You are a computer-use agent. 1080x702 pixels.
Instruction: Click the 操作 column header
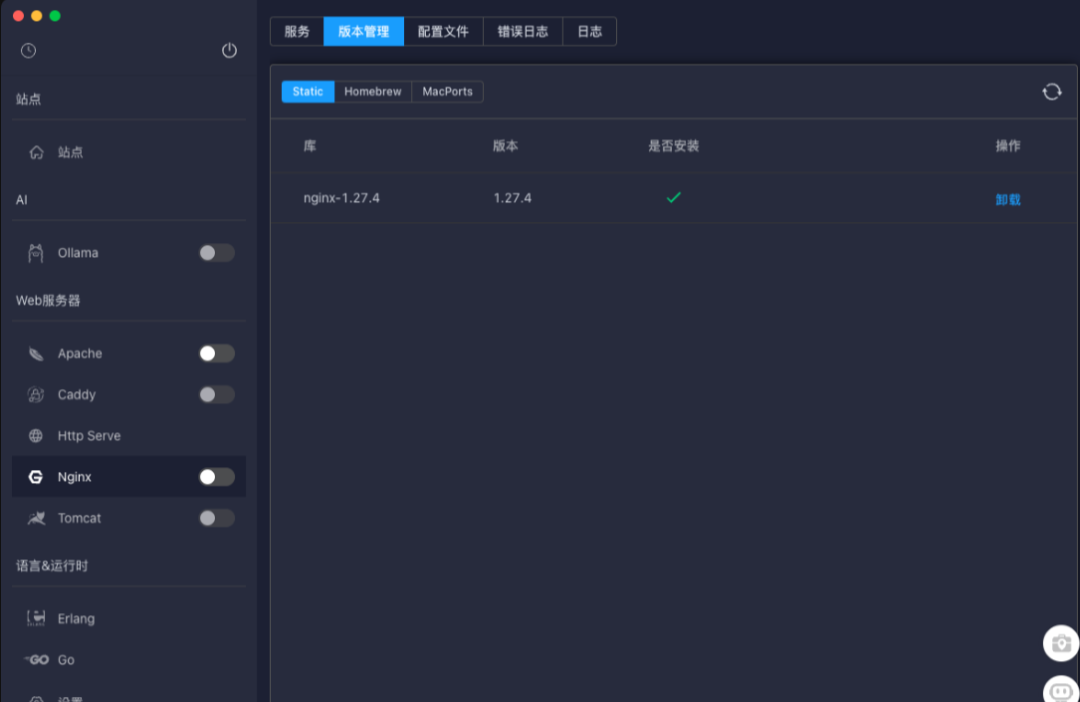tap(1008, 146)
